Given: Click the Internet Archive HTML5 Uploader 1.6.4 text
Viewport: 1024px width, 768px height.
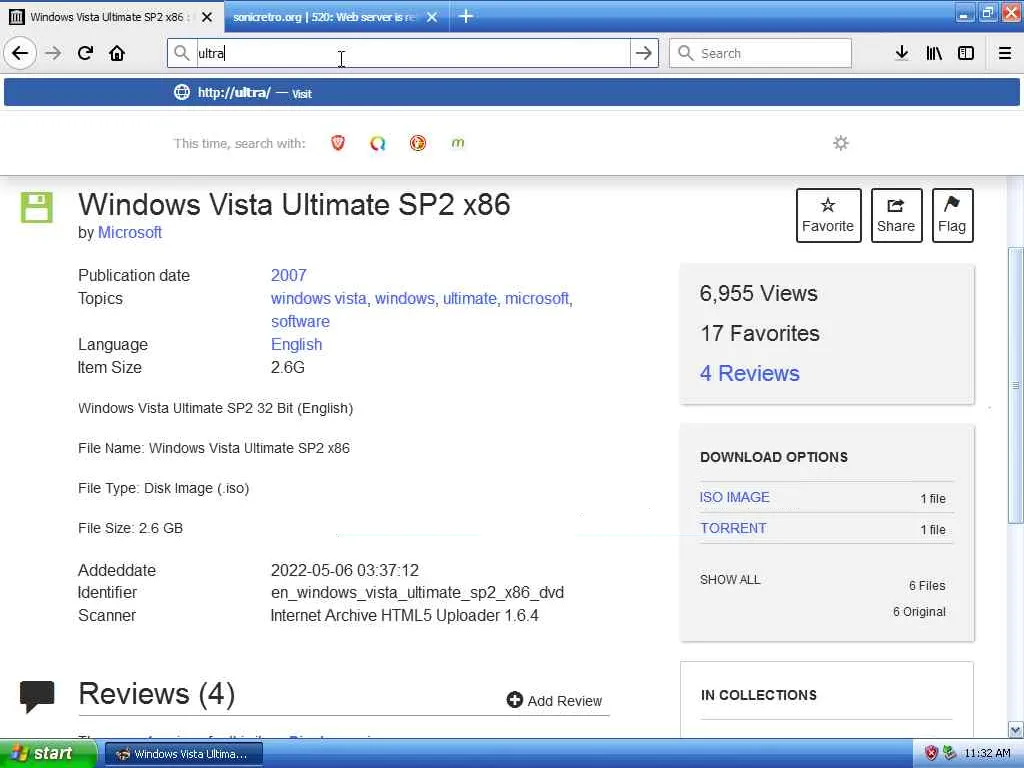Looking at the screenshot, I should 405,615.
